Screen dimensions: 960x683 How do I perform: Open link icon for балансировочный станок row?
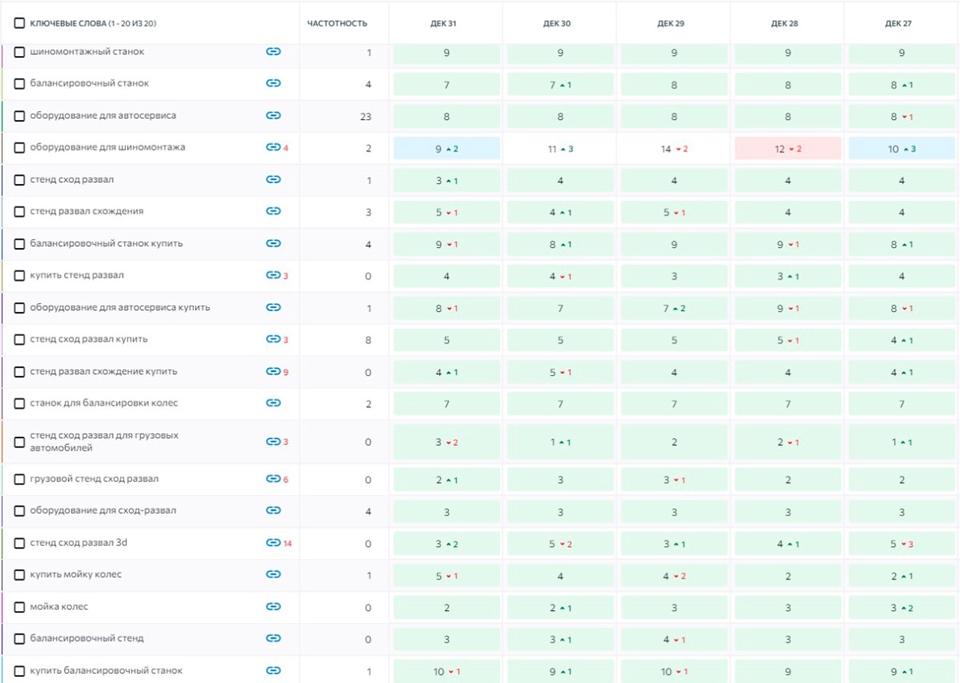coord(273,84)
